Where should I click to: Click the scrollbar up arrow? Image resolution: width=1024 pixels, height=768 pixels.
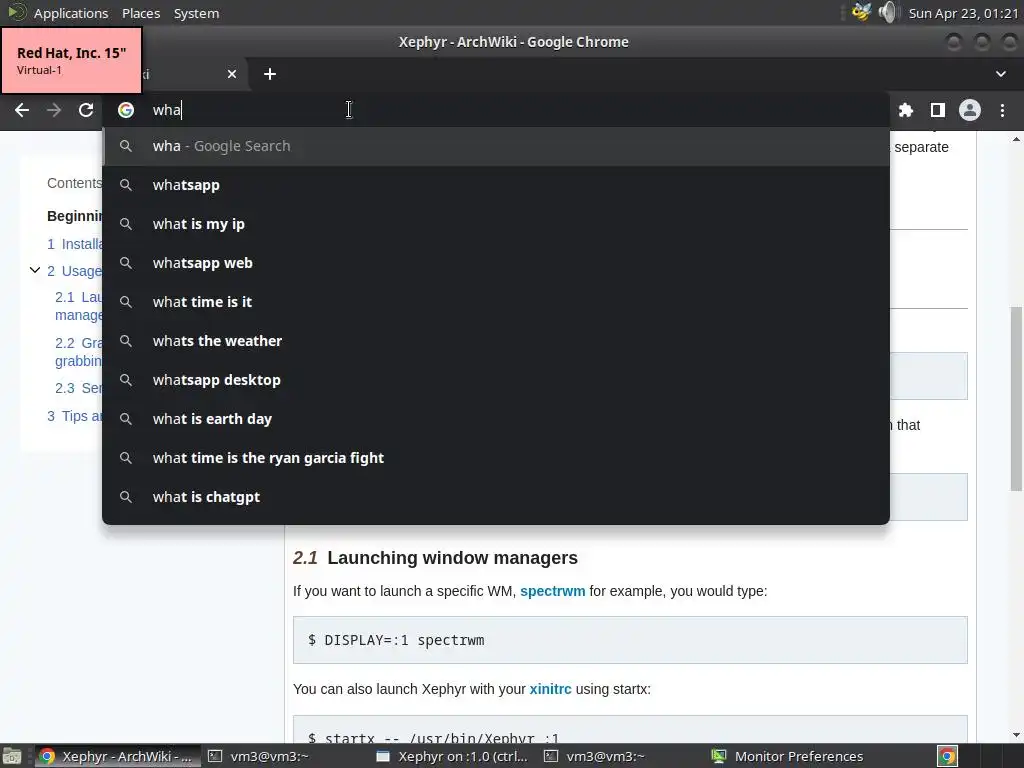click(1016, 139)
